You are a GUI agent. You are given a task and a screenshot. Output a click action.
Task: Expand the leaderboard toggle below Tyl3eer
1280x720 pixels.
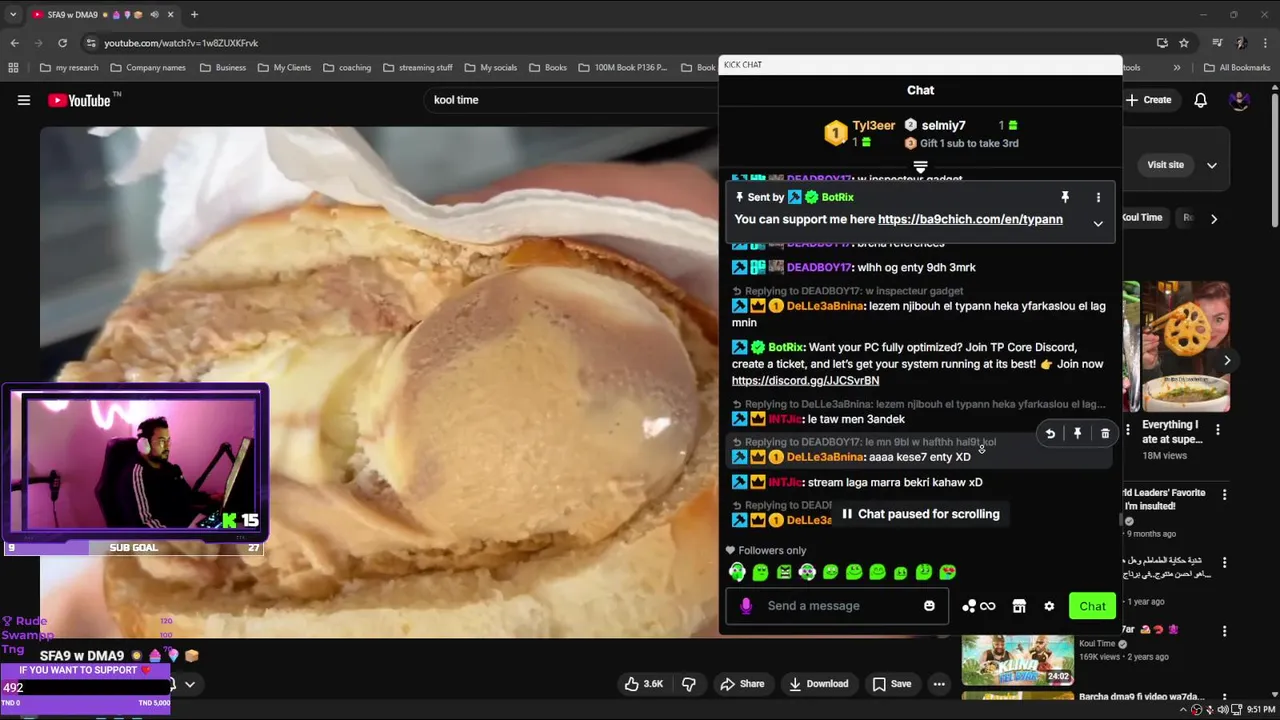920,167
